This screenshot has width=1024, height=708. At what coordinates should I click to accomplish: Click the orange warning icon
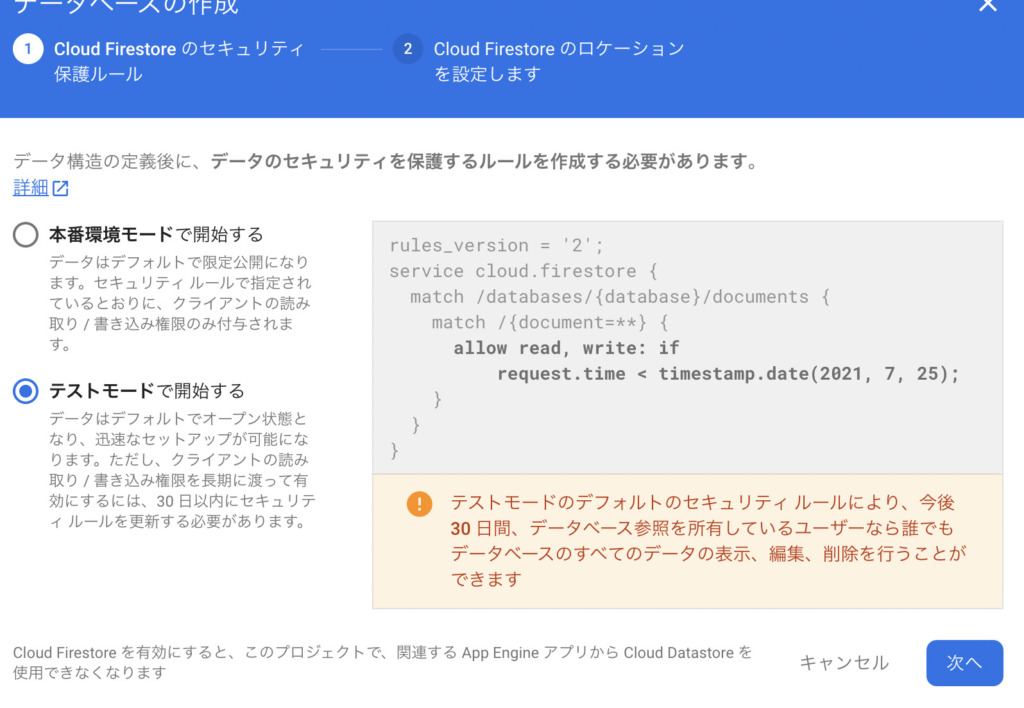pyautogui.click(x=419, y=504)
